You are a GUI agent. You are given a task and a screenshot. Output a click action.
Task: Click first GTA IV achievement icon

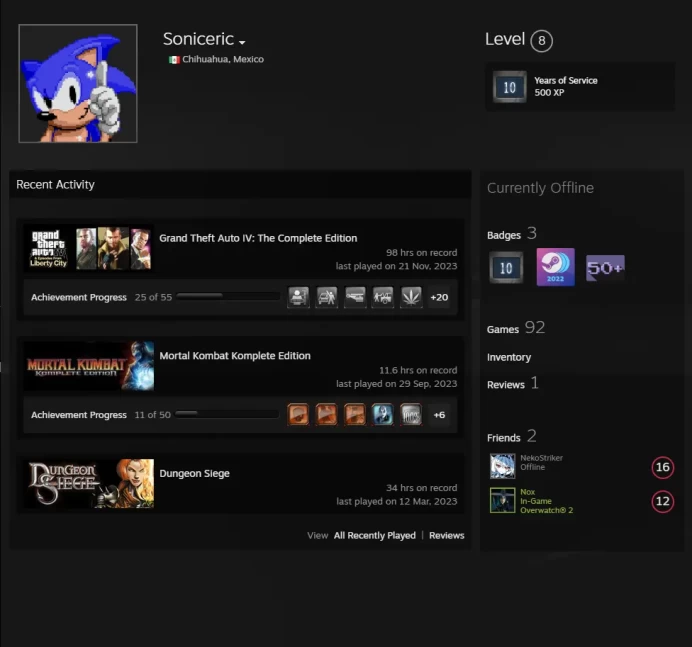298,297
